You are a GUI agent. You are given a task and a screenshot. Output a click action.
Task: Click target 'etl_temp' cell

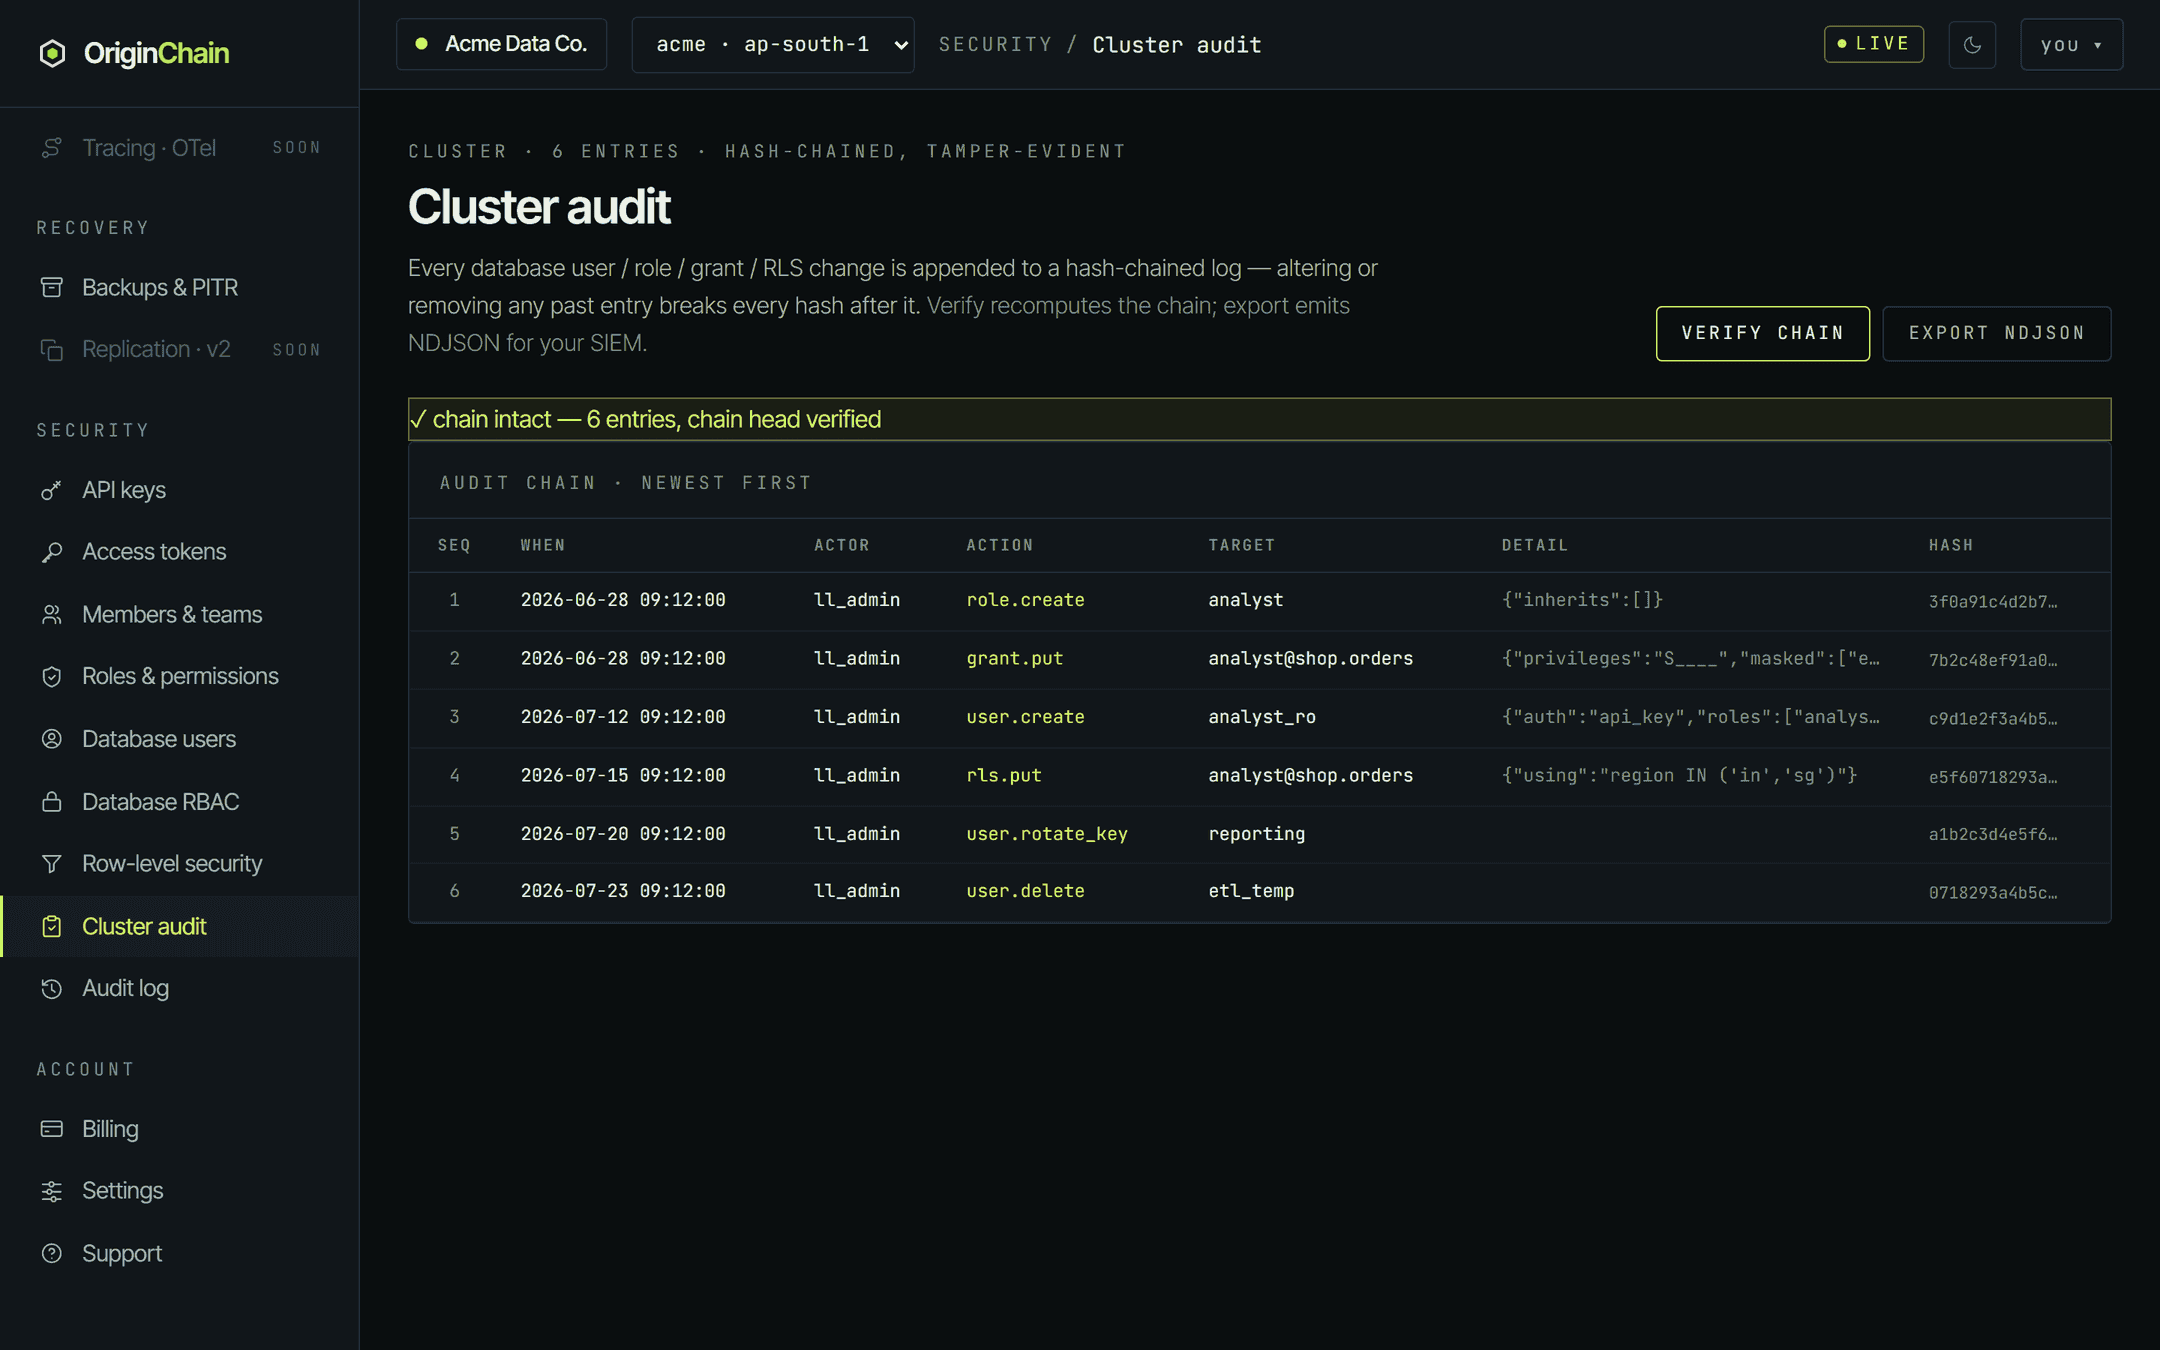click(1251, 891)
